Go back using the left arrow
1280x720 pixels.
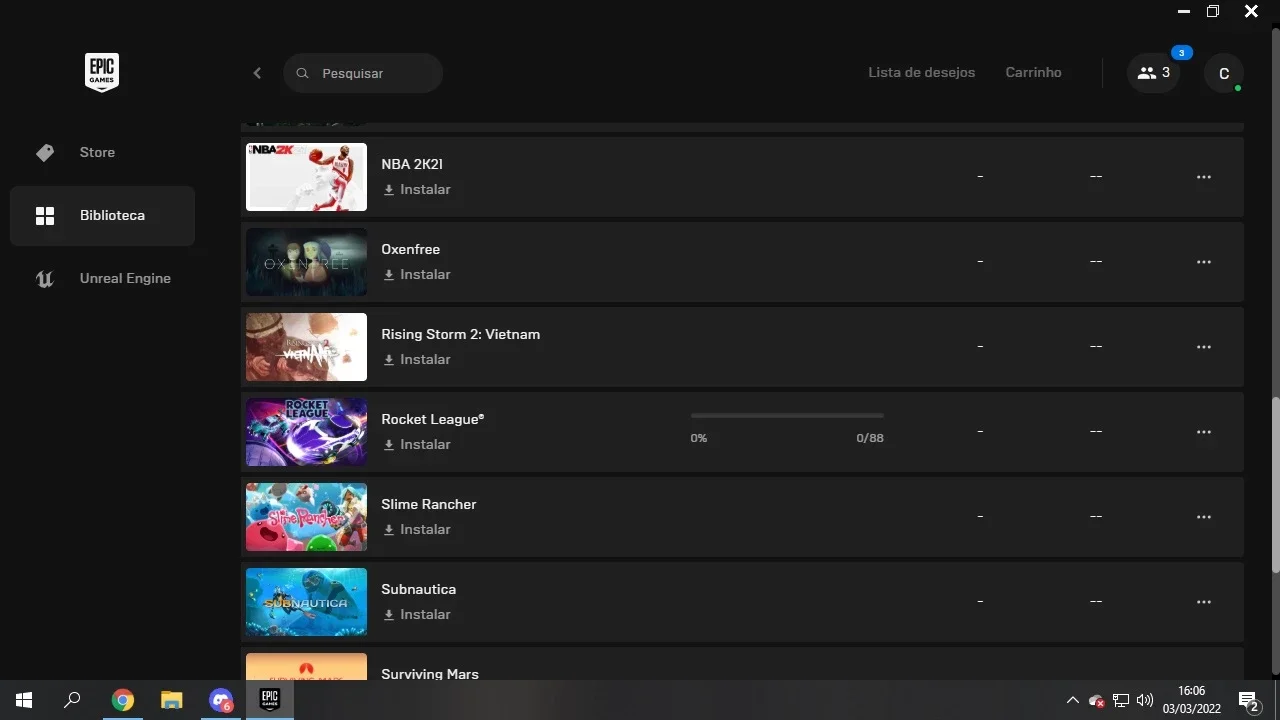click(257, 73)
